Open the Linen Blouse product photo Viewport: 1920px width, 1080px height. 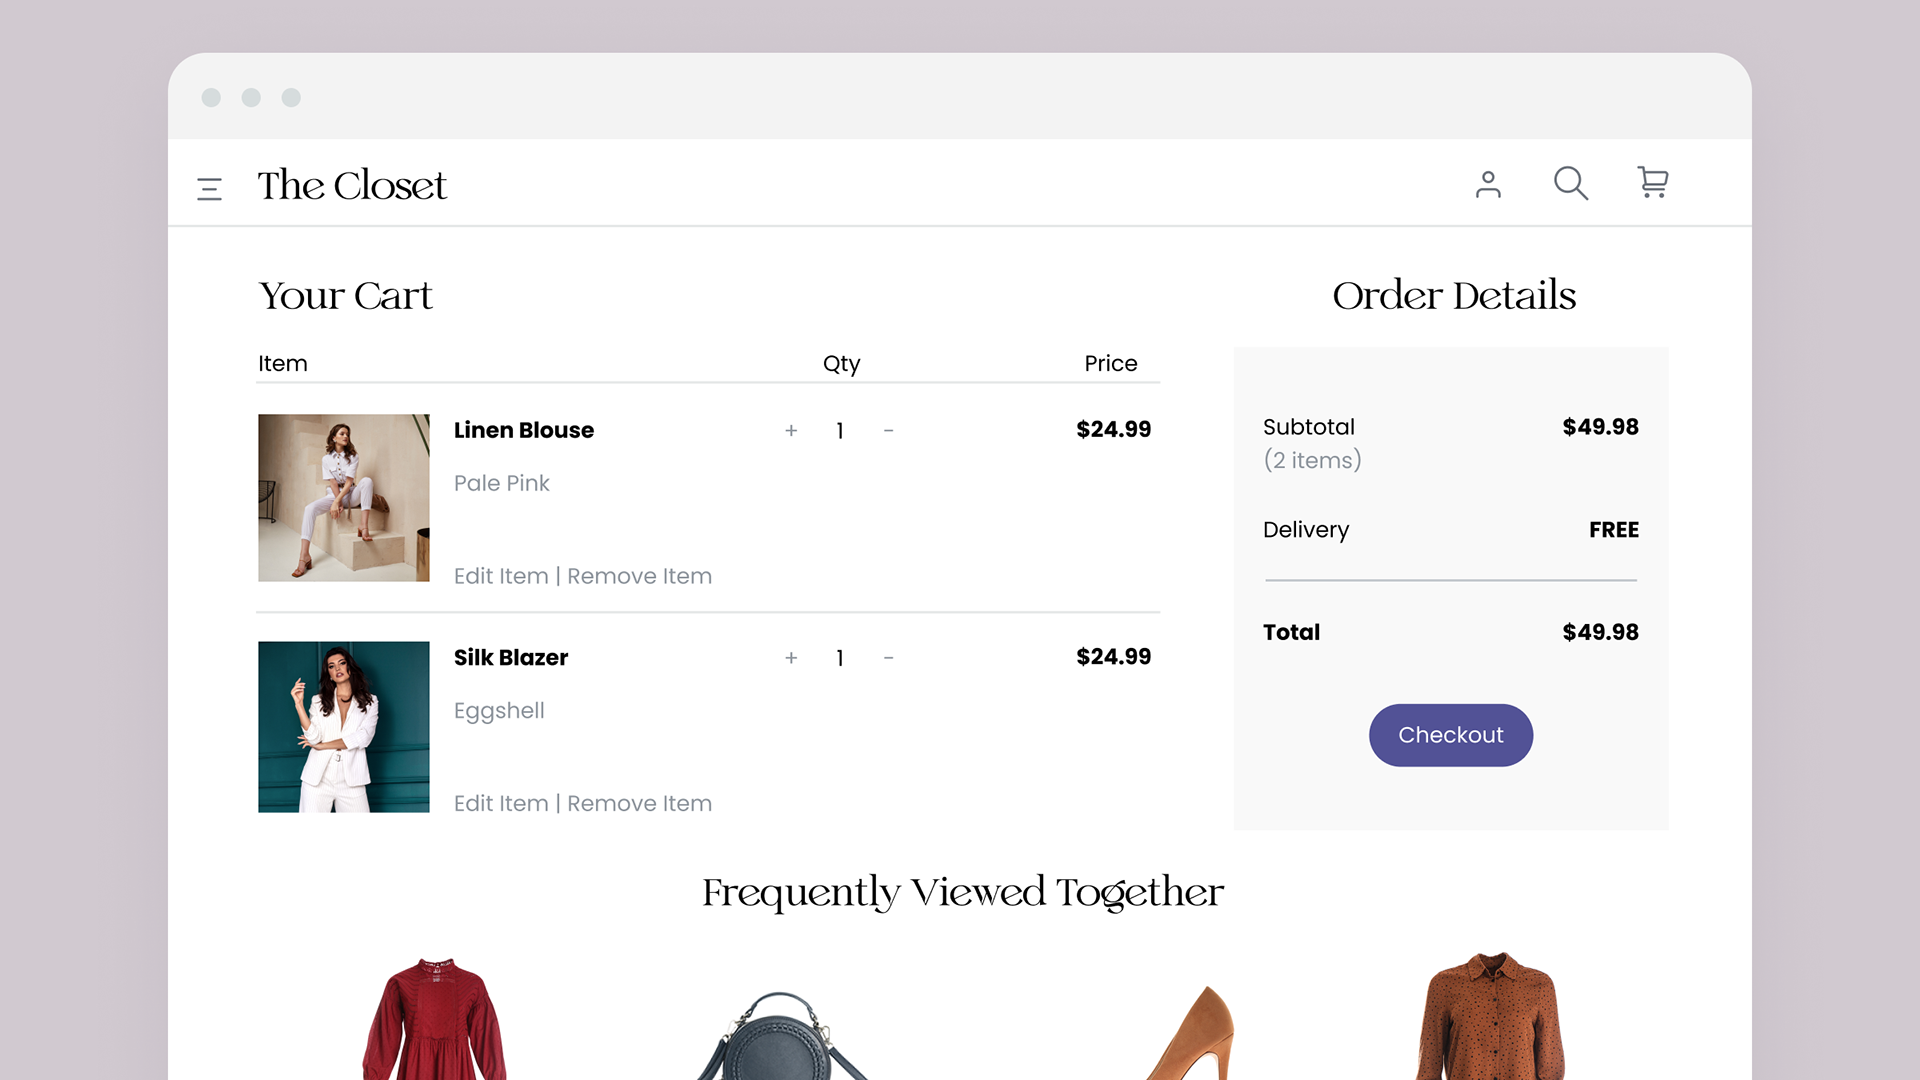tap(344, 498)
